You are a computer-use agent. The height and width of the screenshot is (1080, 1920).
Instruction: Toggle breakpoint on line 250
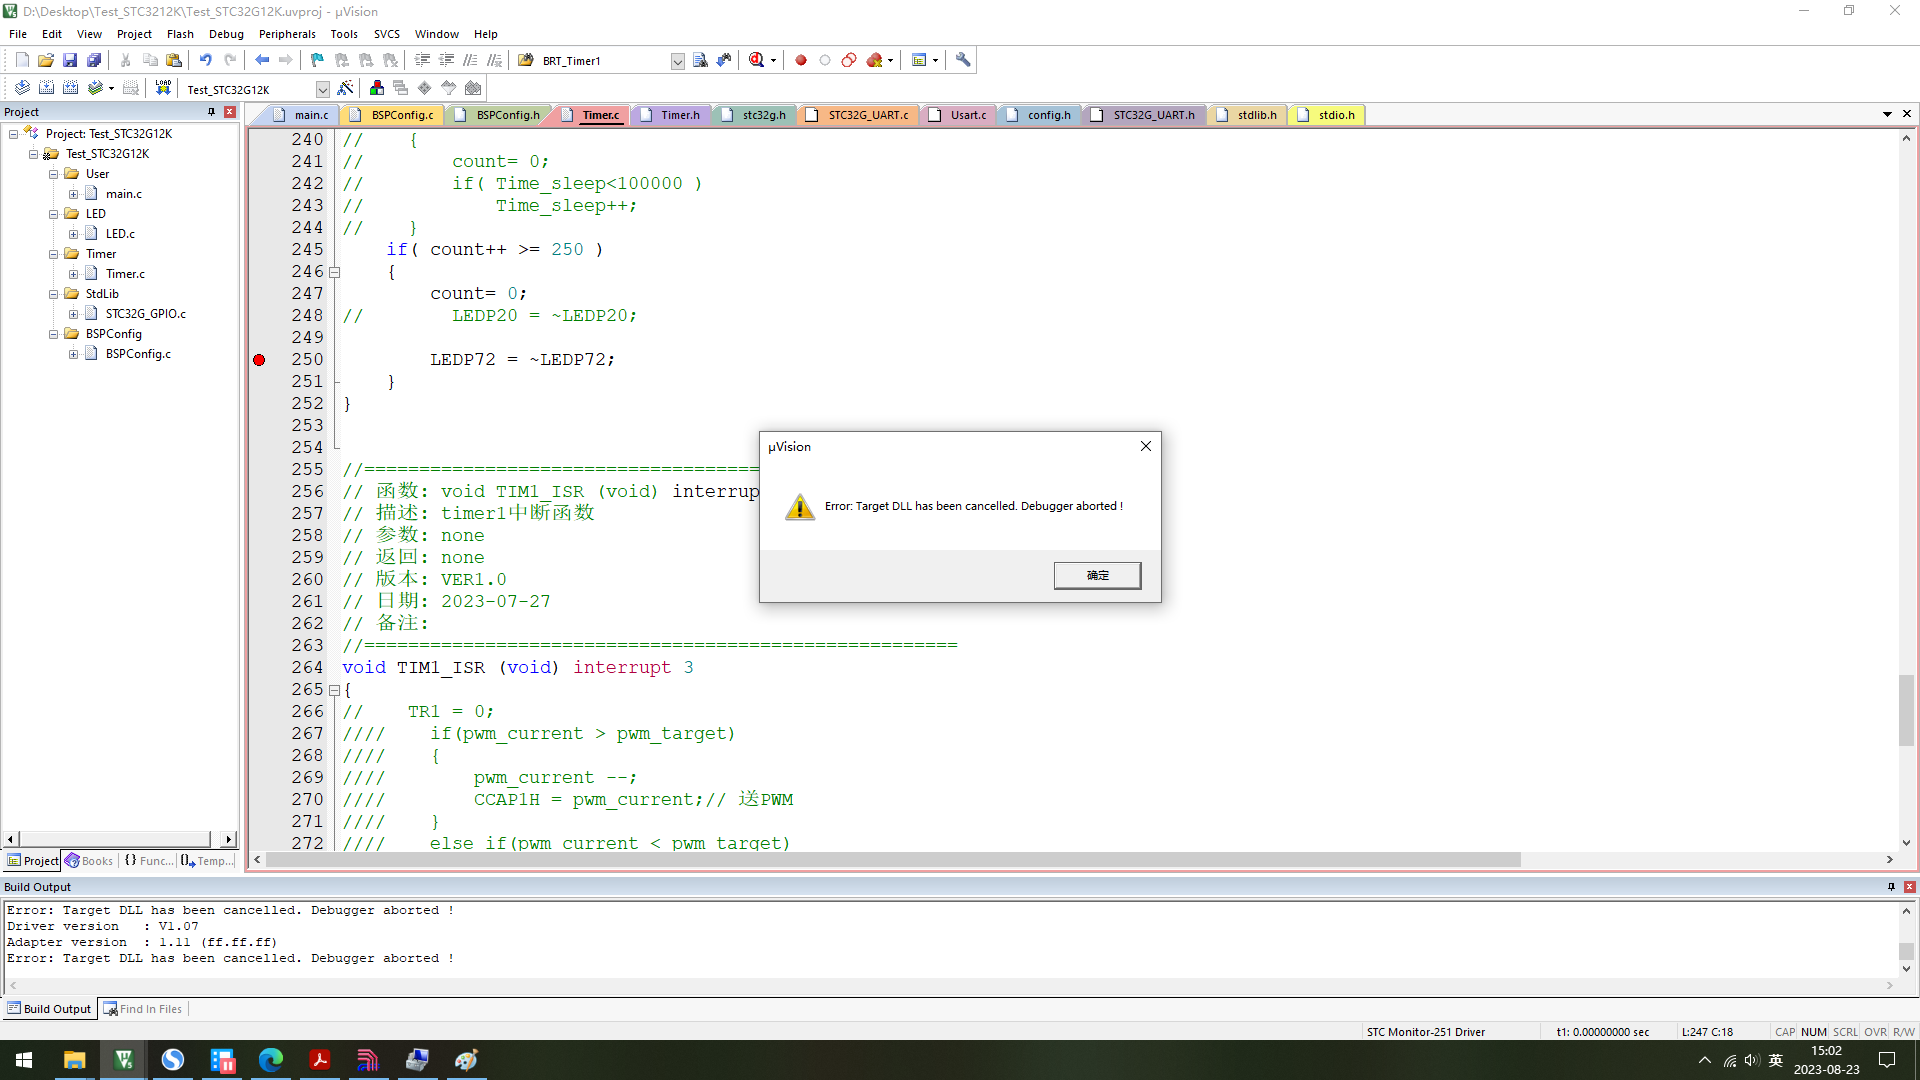[x=259, y=360]
